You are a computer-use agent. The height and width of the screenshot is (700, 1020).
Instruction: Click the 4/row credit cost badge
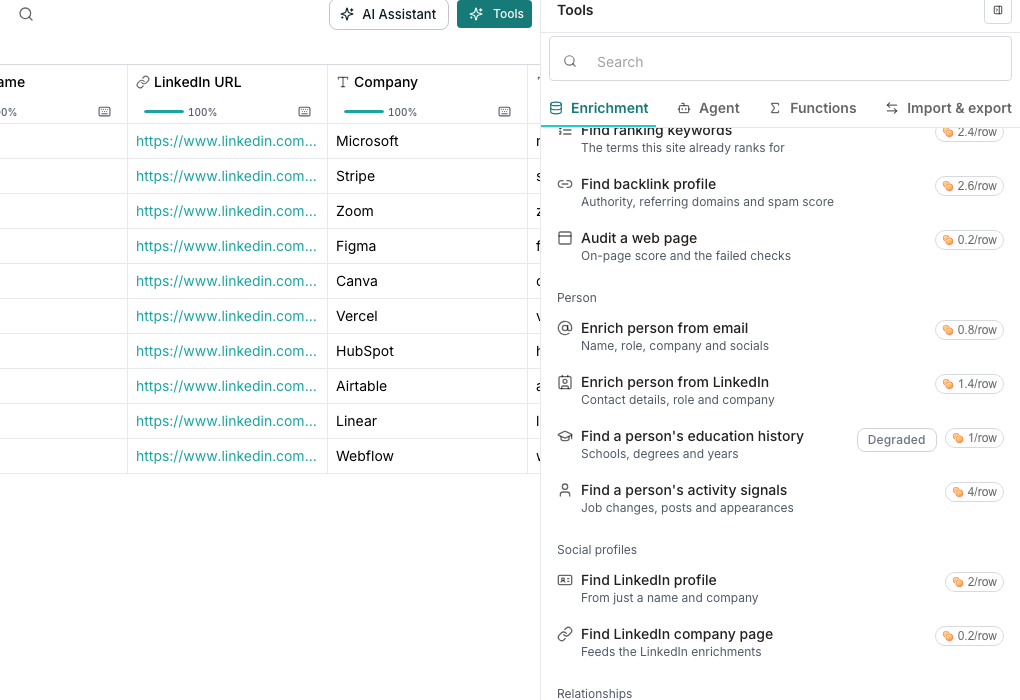coord(974,492)
